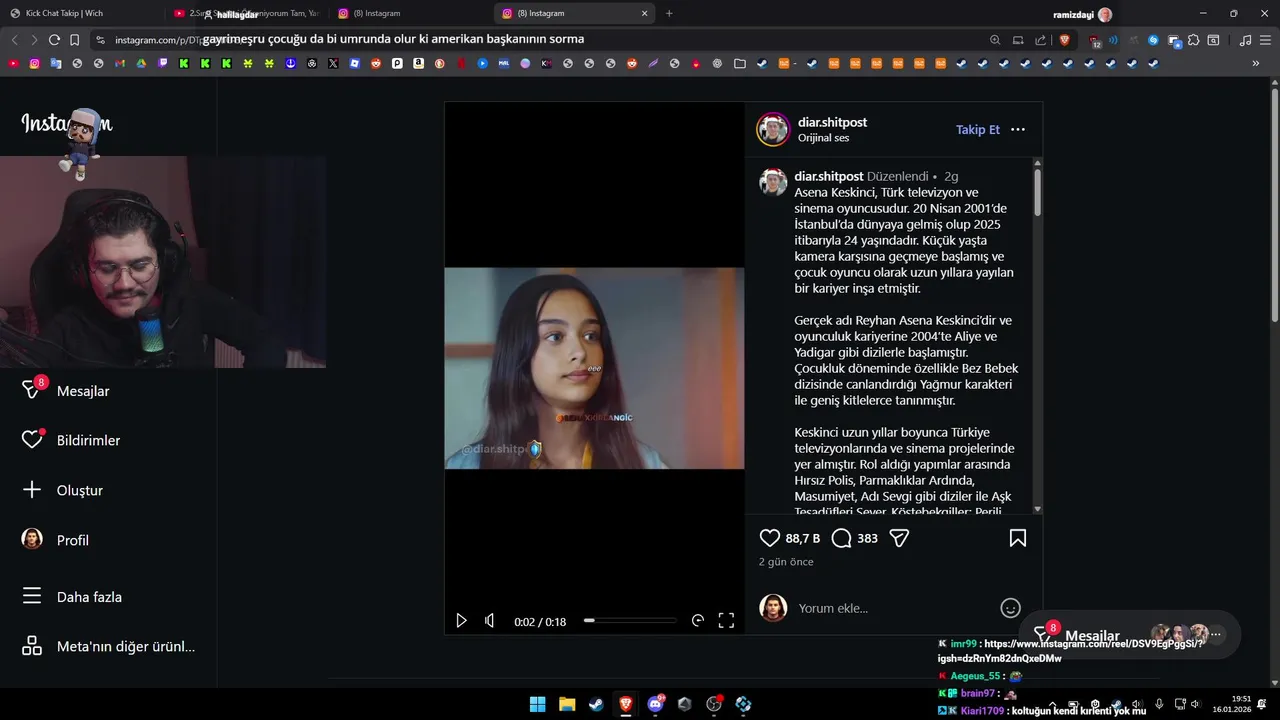Seek along the video progress bar
The width and height of the screenshot is (1280, 720).
point(630,621)
